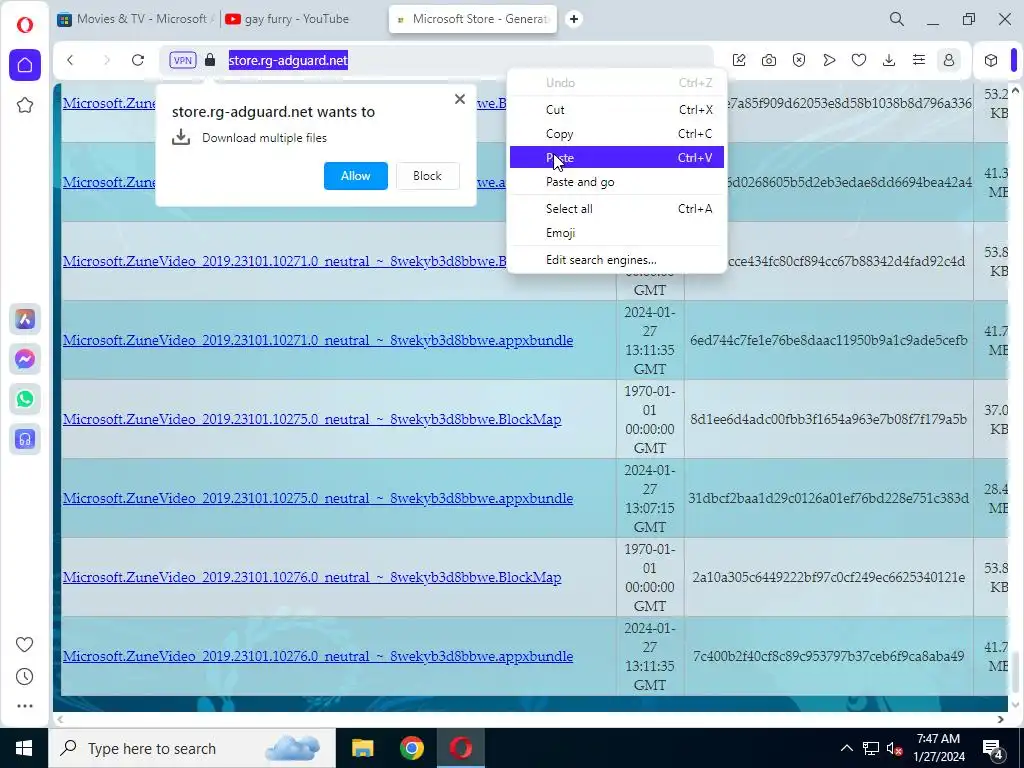Click taskbar search box
The height and width of the screenshot is (768, 1024).
coord(192,748)
